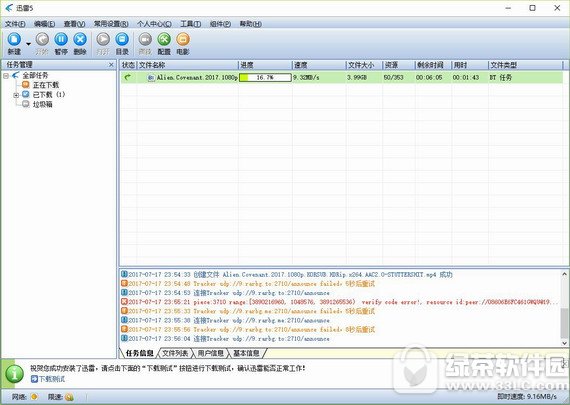This screenshot has width=570, height=405.
Task: Click the Xunlei bird icon beside 全部任务
Action: coord(15,76)
